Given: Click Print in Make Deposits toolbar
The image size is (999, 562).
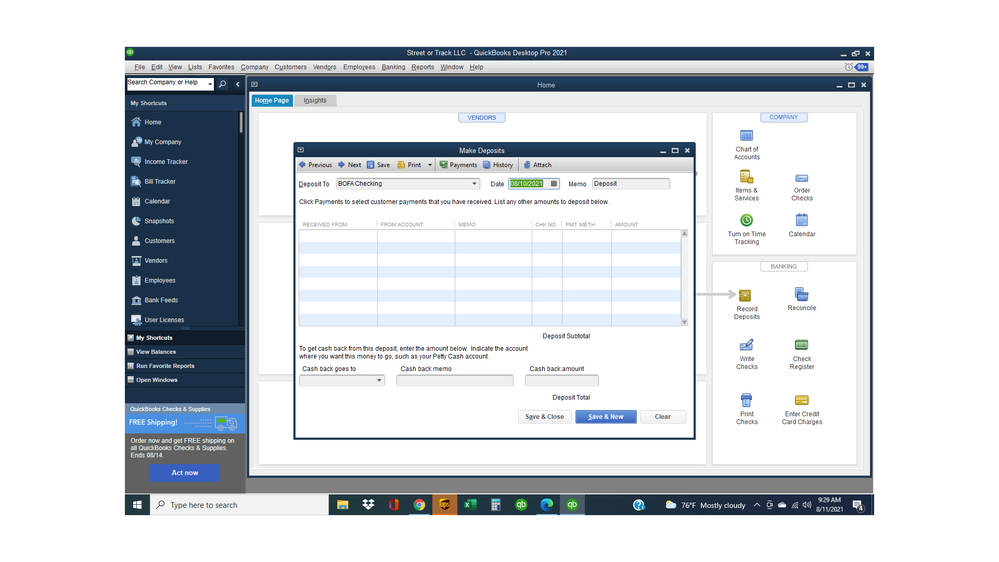Looking at the screenshot, I should [x=409, y=164].
